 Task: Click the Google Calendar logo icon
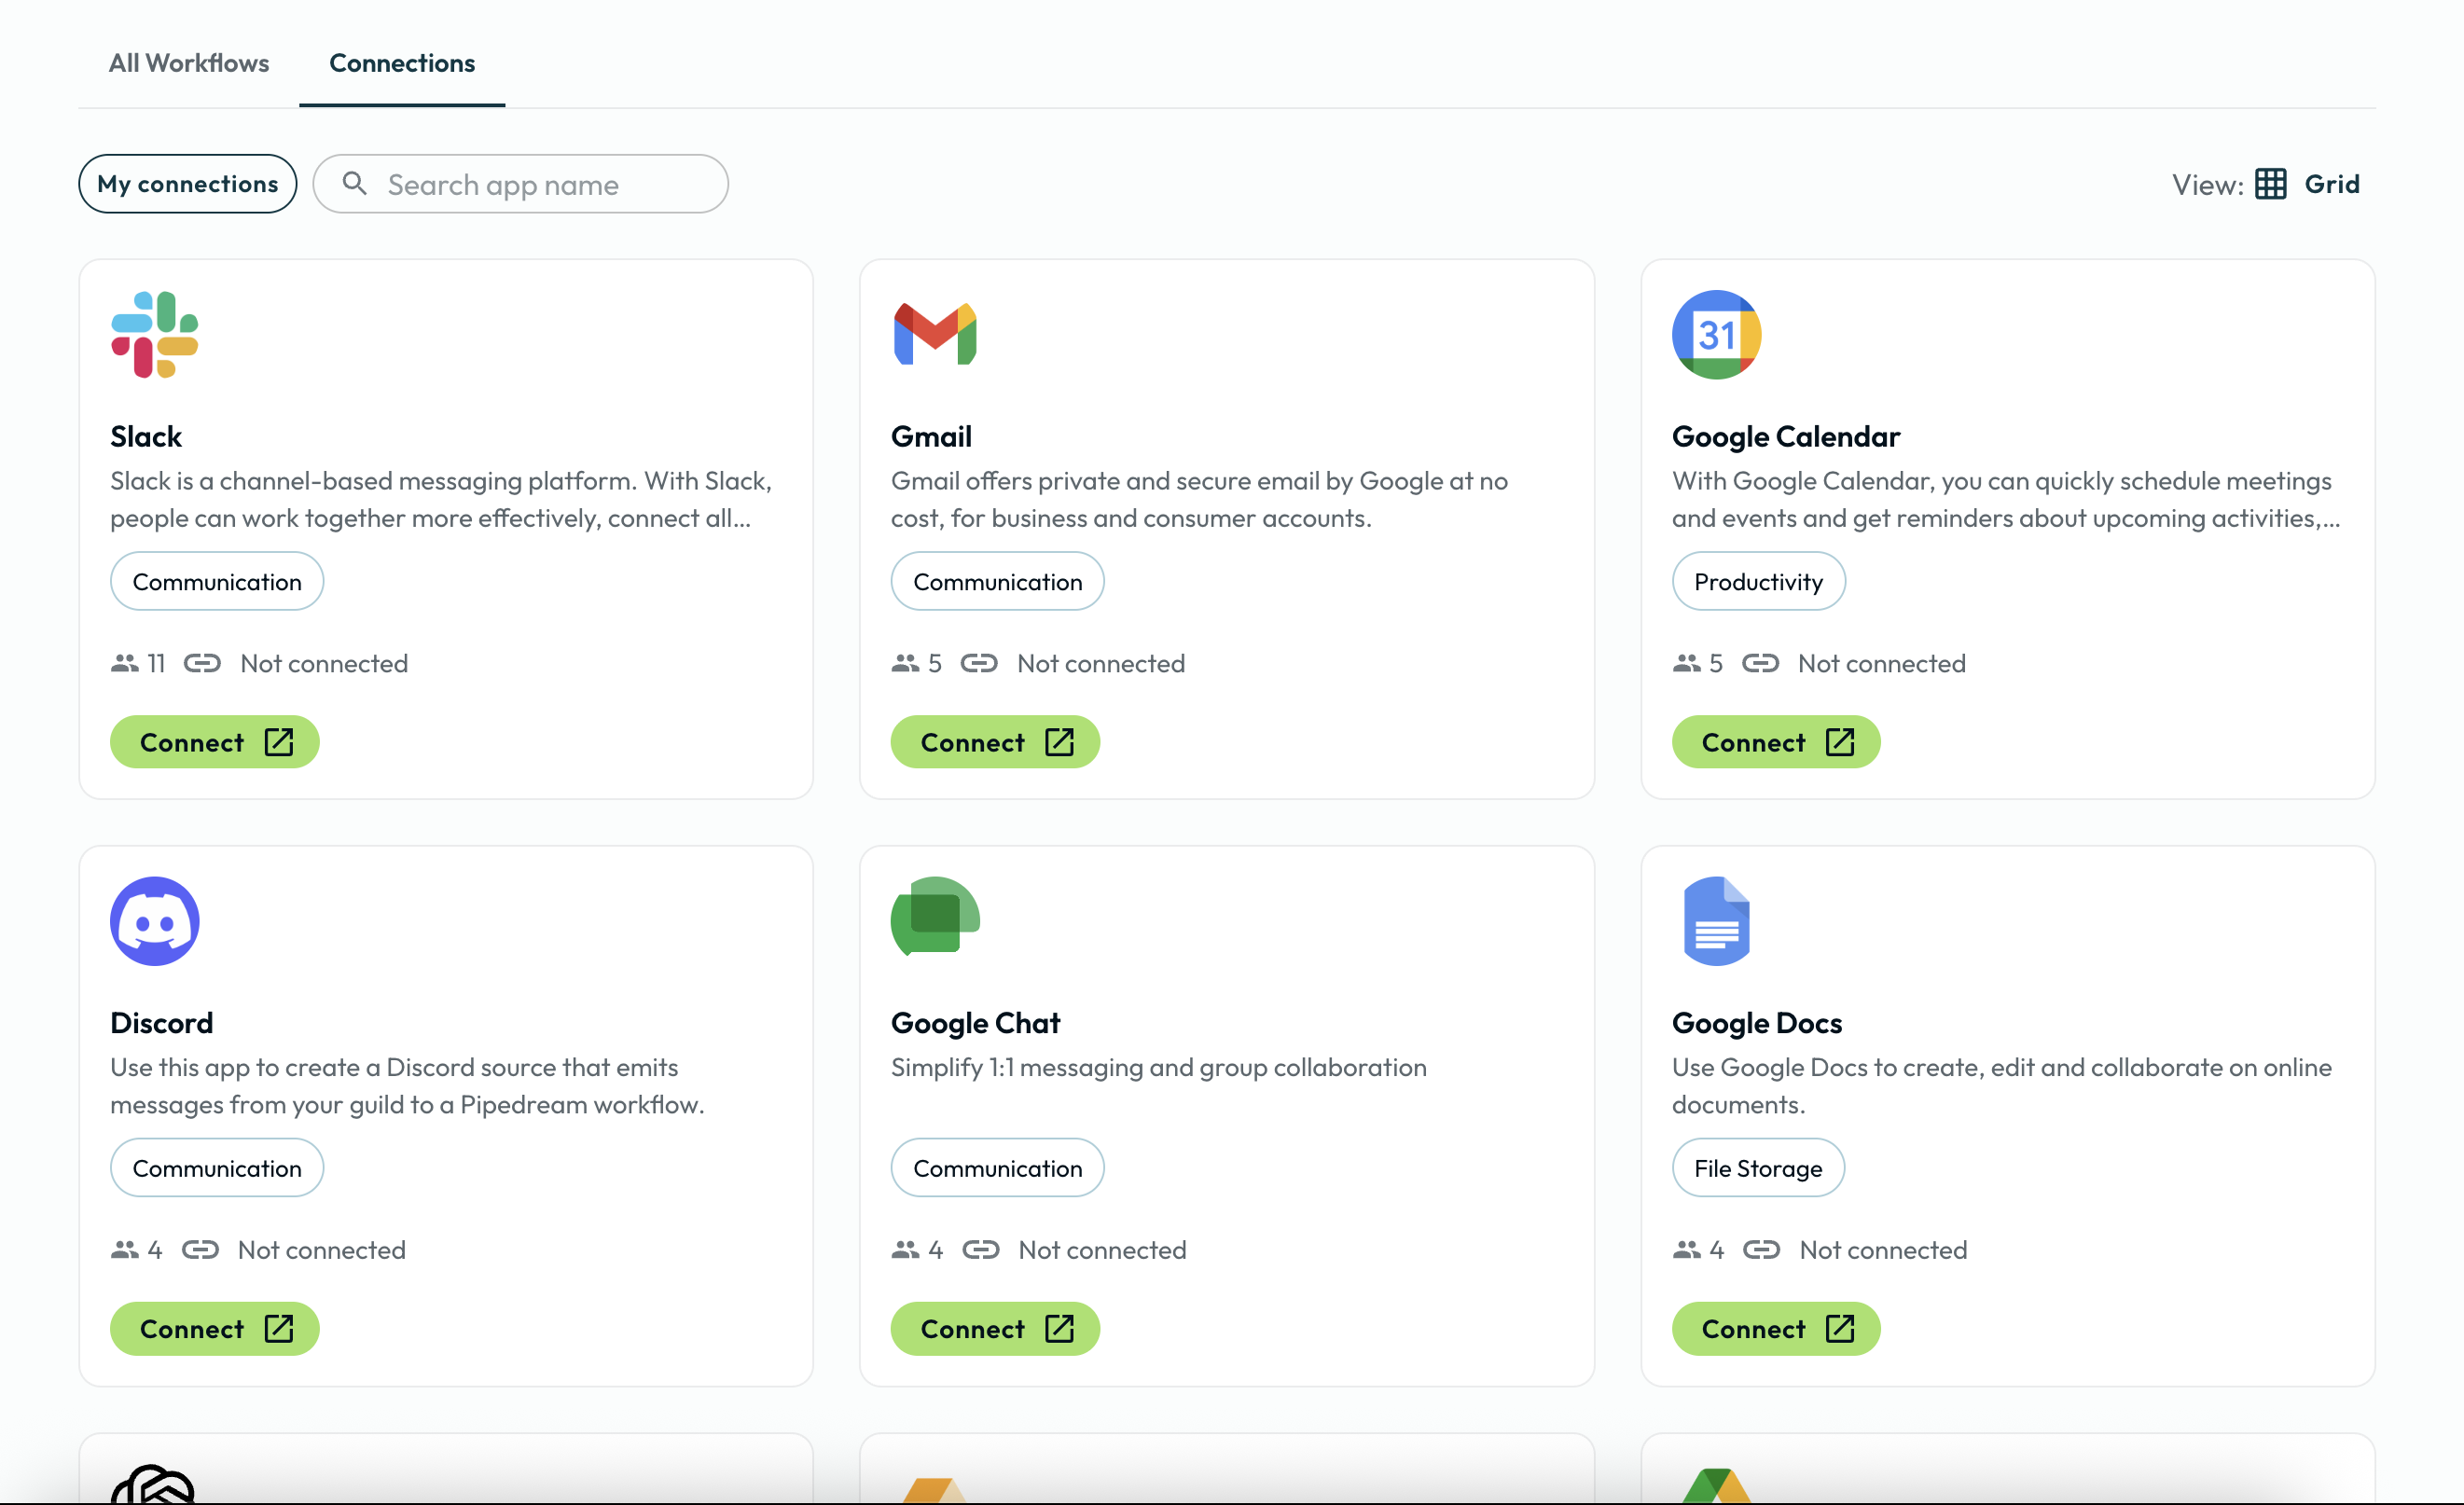point(1716,334)
